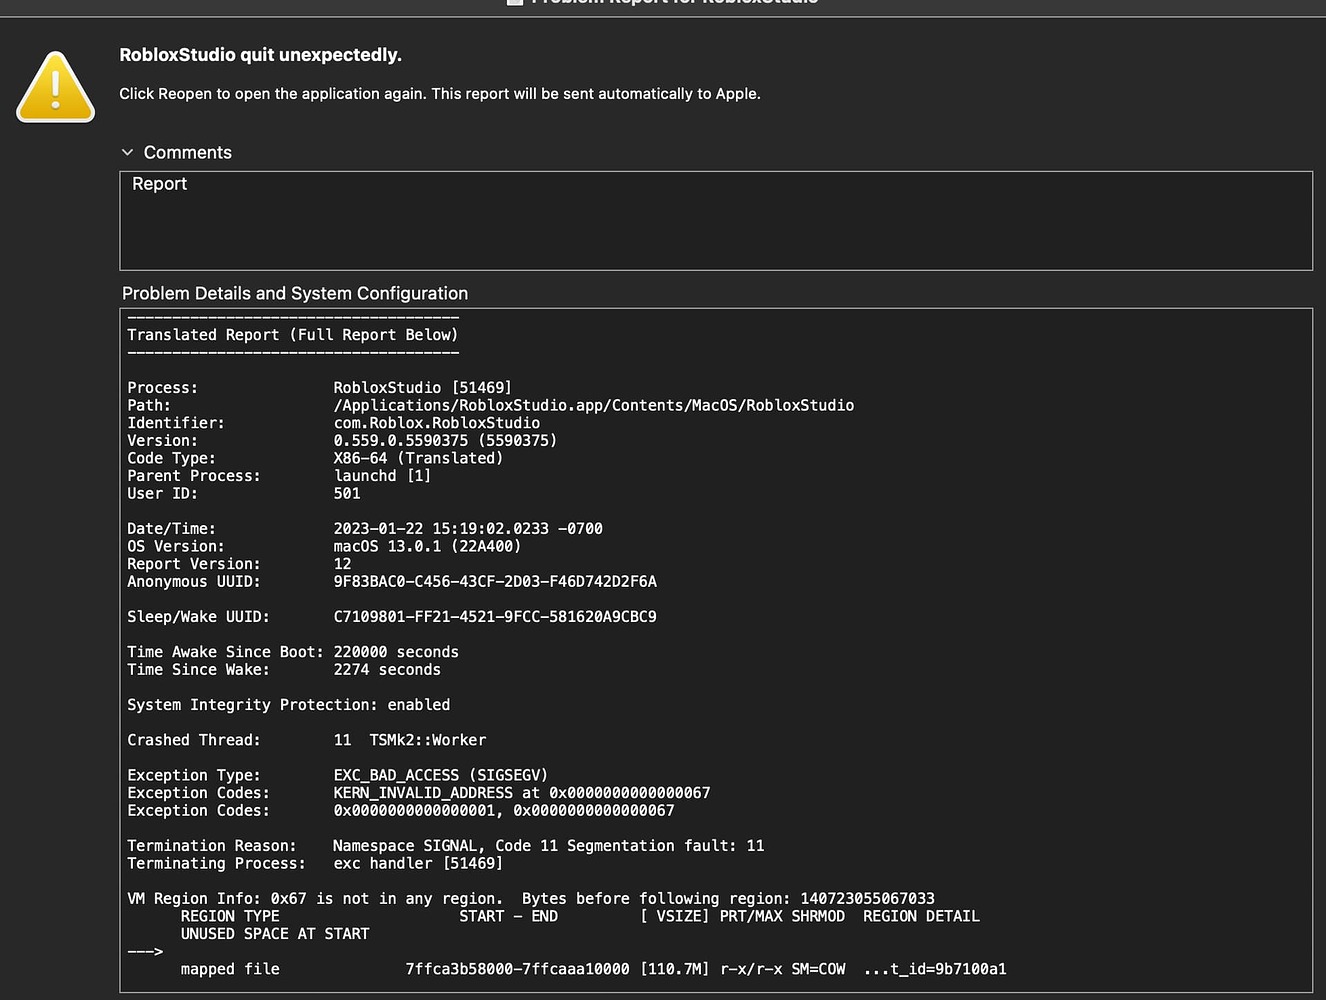Click the Termination Reason line
Screen dimensions: 1326x1000
[x=445, y=845]
